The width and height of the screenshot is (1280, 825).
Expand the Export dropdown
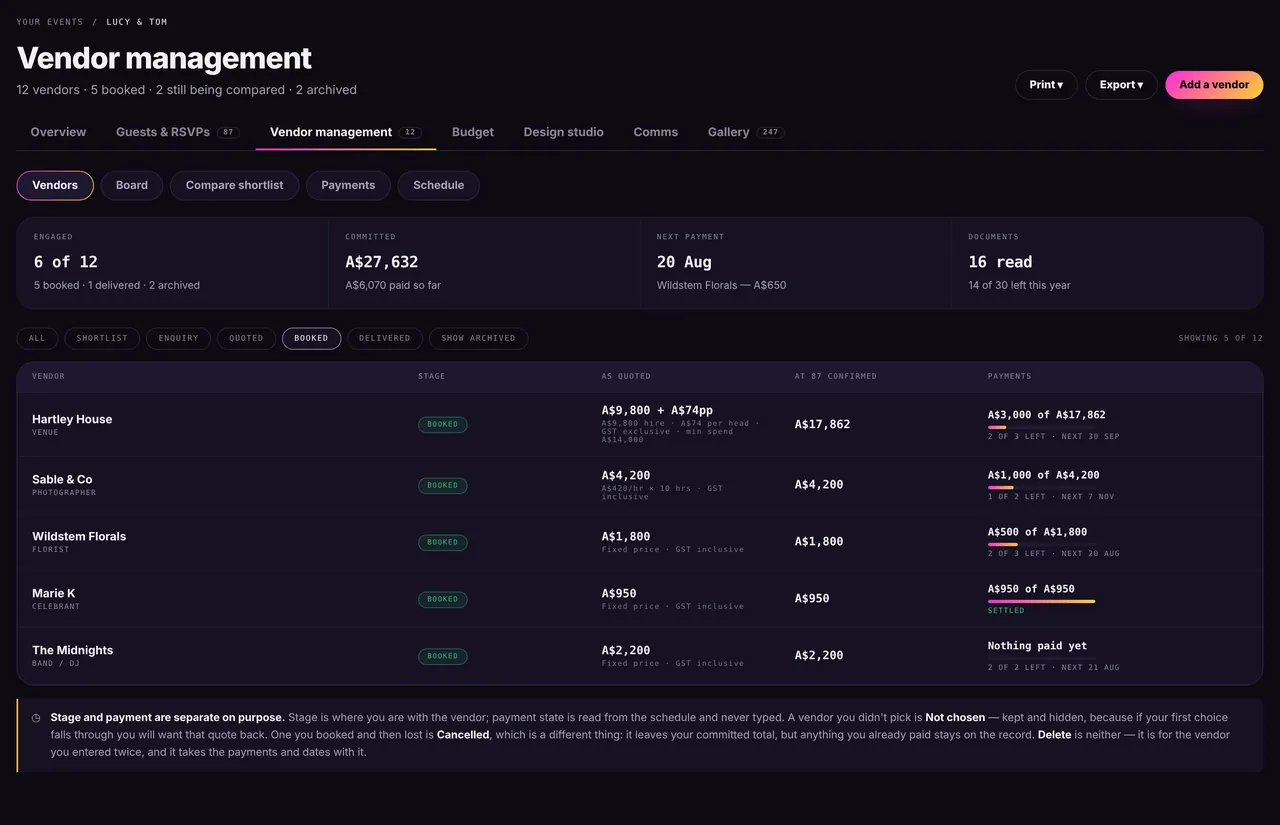coord(1121,85)
